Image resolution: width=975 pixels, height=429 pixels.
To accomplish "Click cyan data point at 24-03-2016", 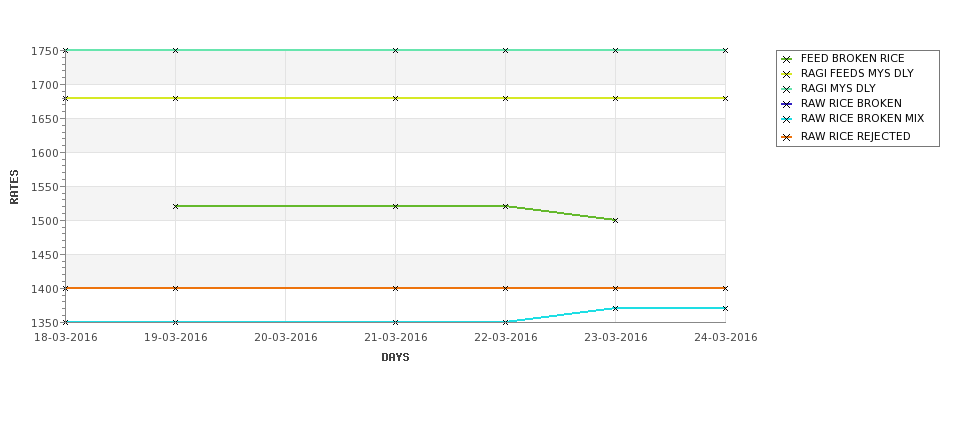I will point(725,308).
